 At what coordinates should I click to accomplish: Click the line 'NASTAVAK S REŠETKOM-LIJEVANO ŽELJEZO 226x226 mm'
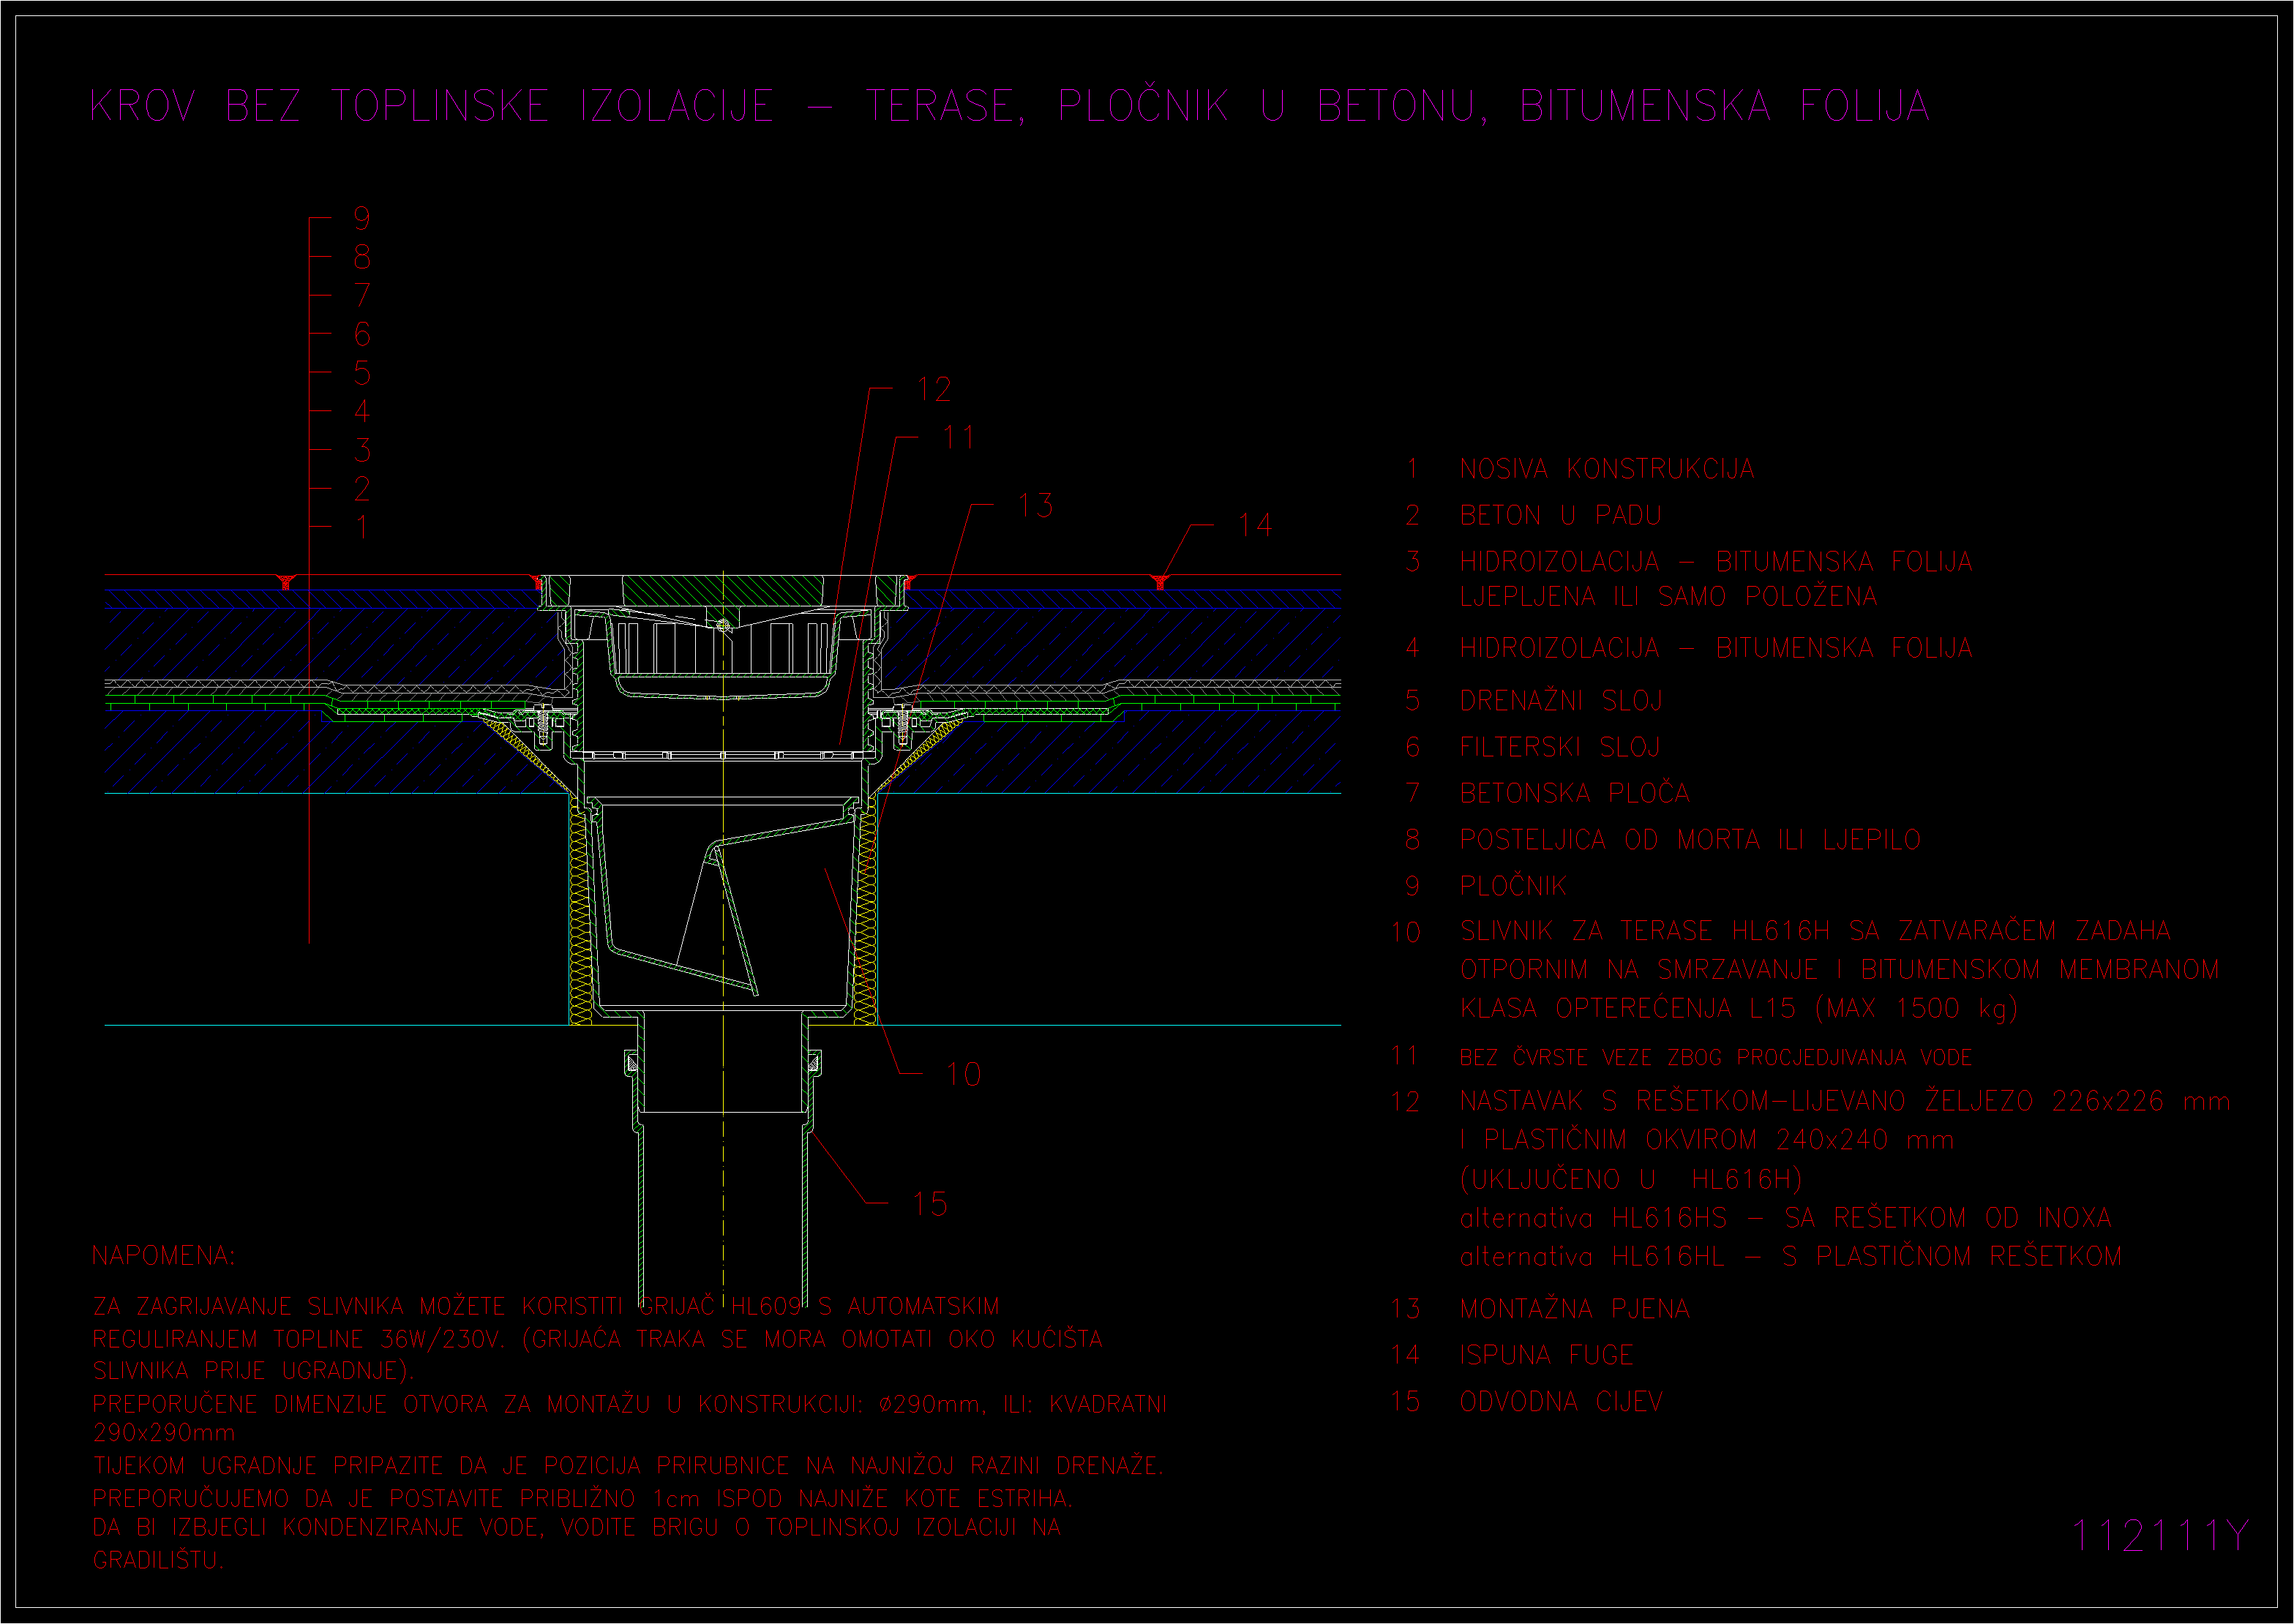(1845, 1102)
